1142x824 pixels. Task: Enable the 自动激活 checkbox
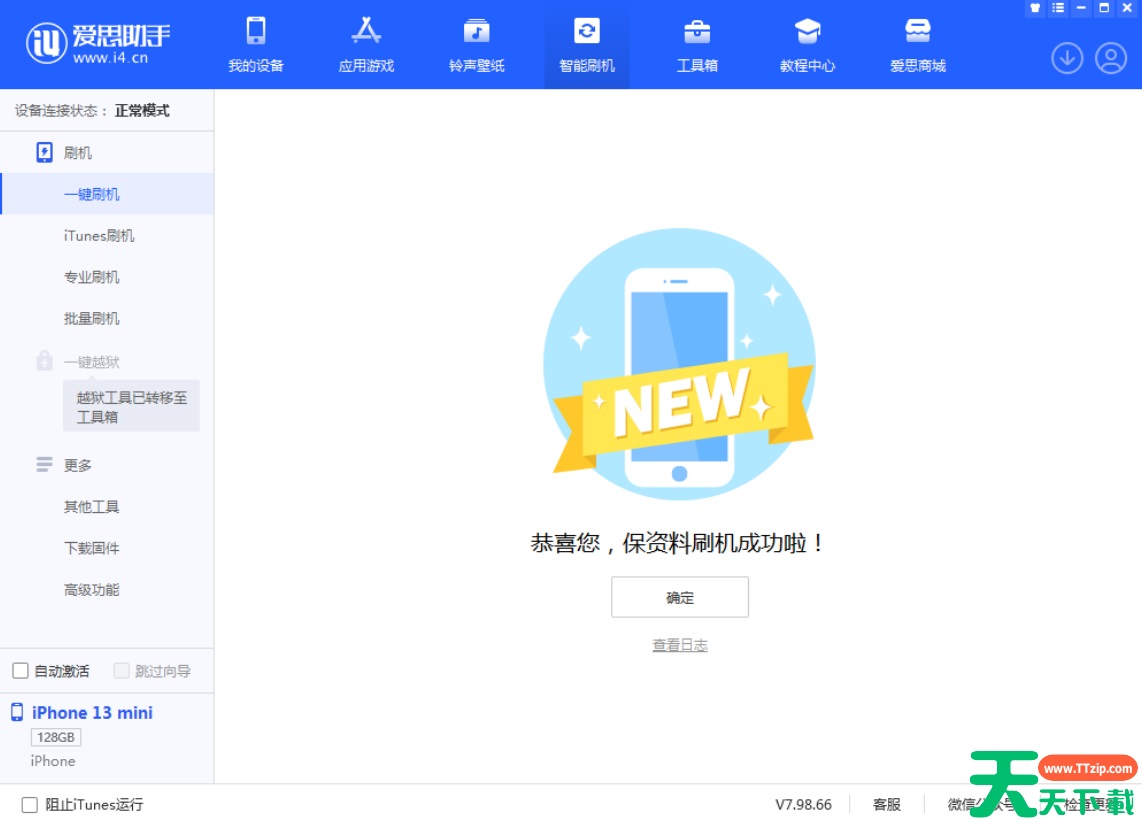pyautogui.click(x=20, y=671)
